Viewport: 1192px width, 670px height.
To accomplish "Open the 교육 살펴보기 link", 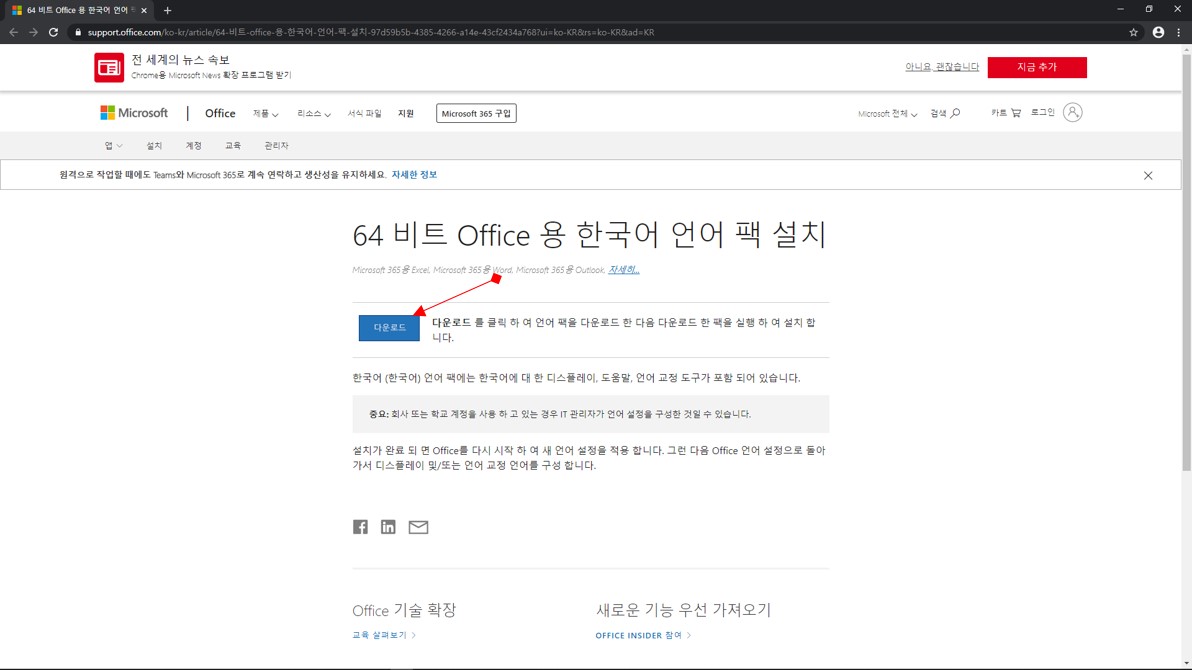I will (x=384, y=635).
